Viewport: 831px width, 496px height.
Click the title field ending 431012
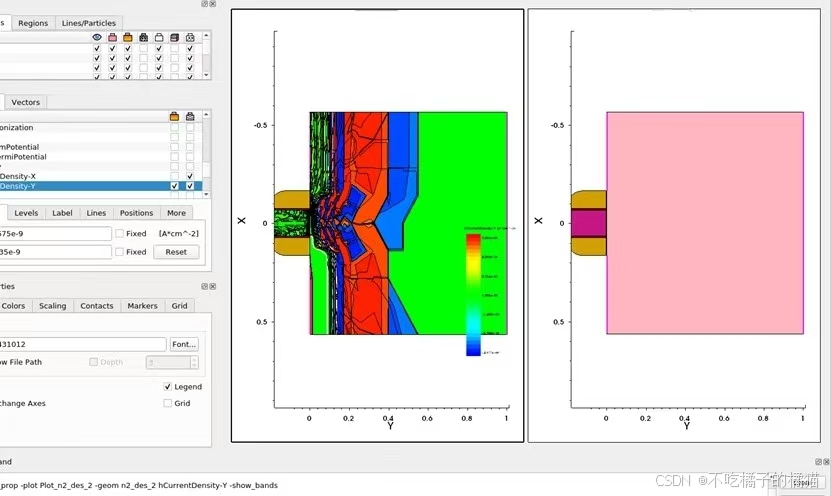click(x=83, y=344)
